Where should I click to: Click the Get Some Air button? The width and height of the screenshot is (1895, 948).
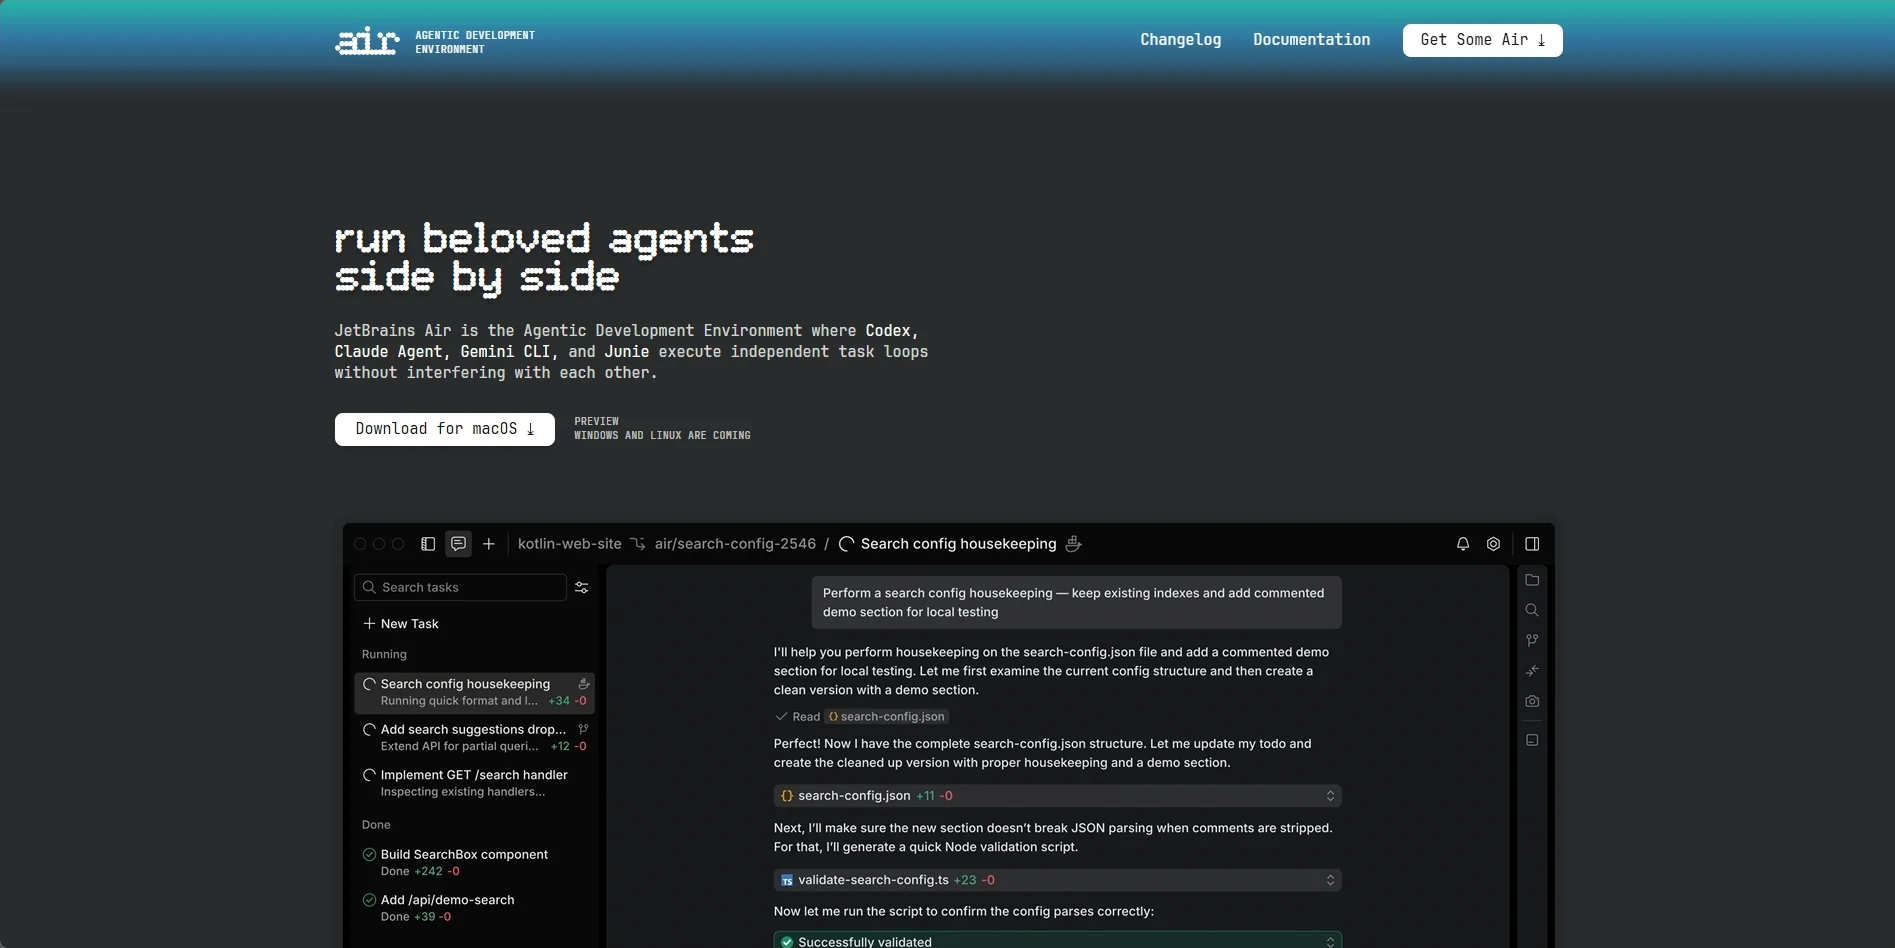coord(1482,40)
